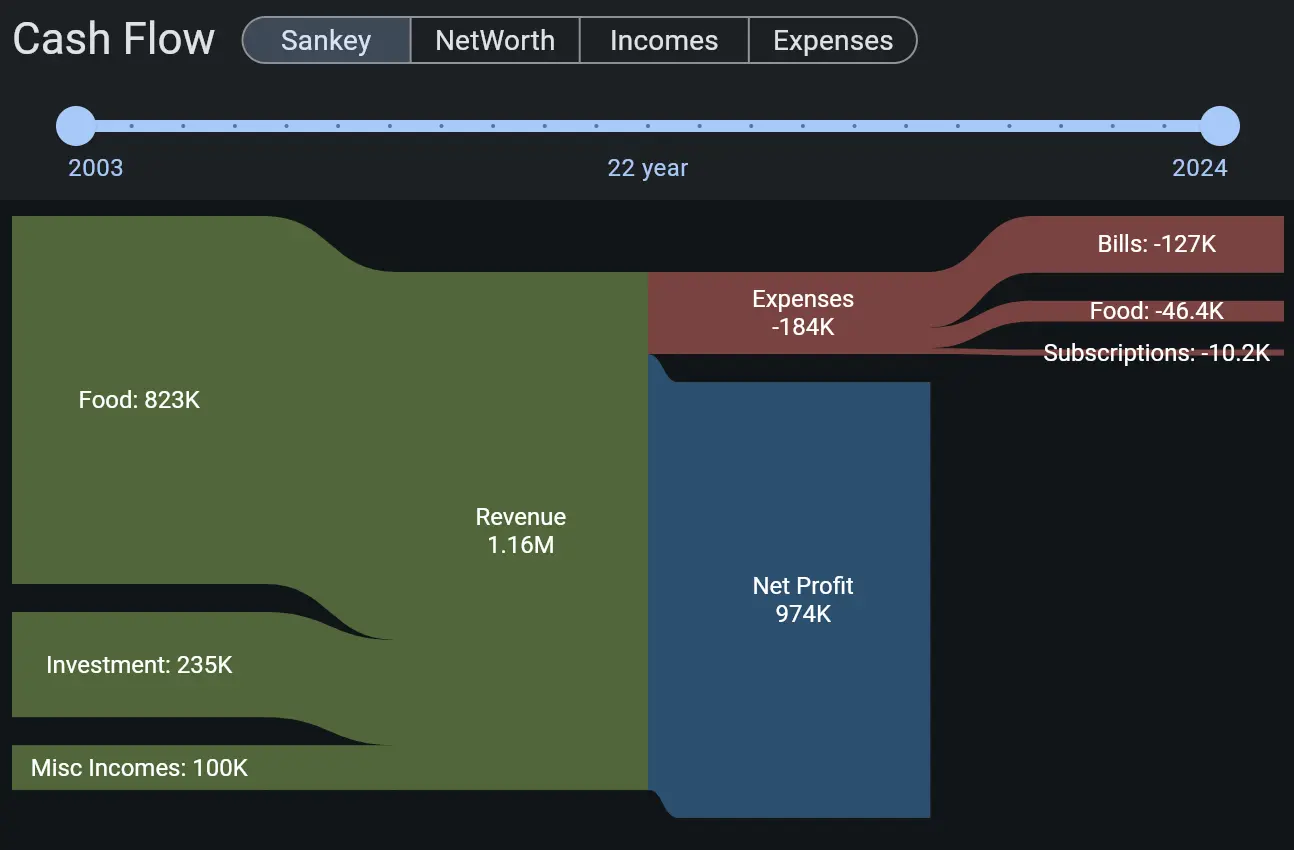Click the 2024 year label

[1200, 167]
